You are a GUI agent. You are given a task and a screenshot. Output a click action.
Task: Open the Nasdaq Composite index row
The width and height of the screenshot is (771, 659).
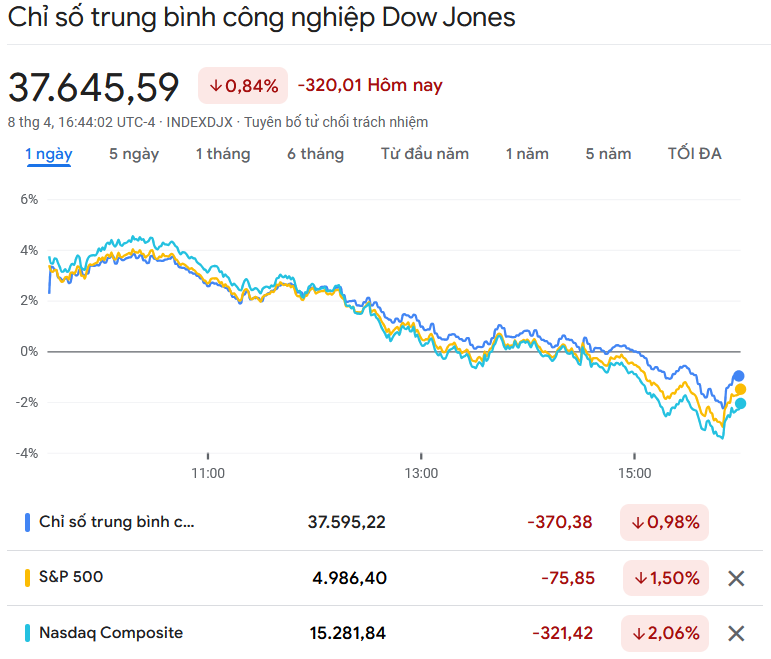pos(111,633)
